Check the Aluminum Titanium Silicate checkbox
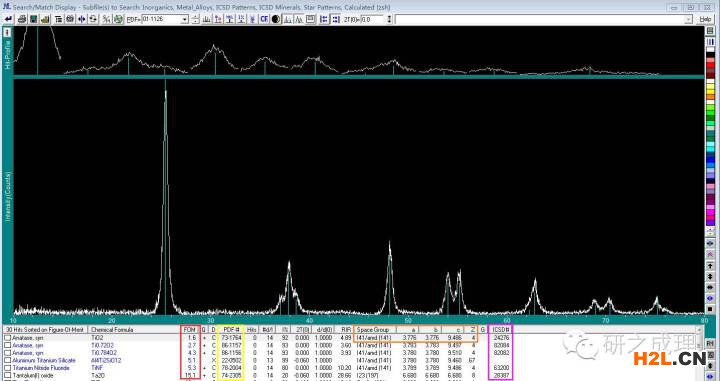Image resolution: width=720 pixels, height=381 pixels. (7, 360)
